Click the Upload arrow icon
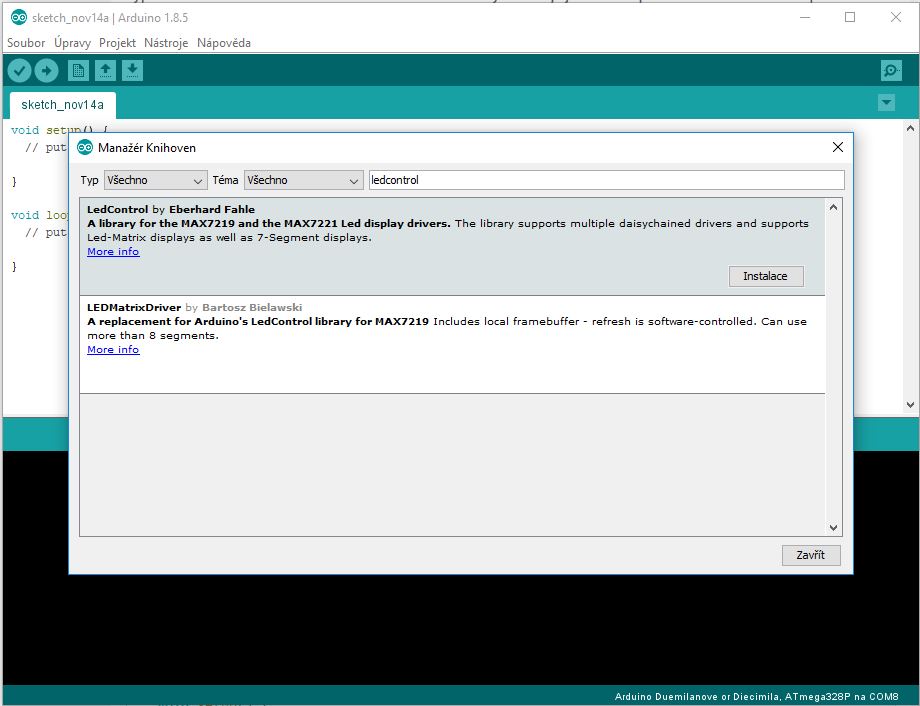This screenshot has width=920, height=706. (47, 70)
